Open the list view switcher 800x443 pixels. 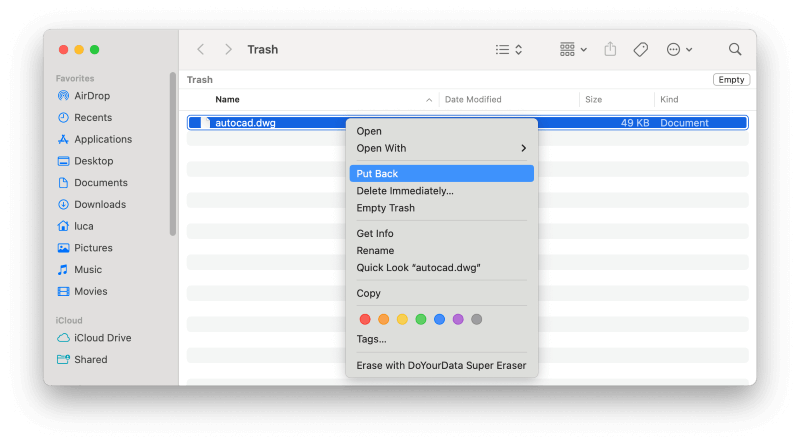tap(509, 50)
